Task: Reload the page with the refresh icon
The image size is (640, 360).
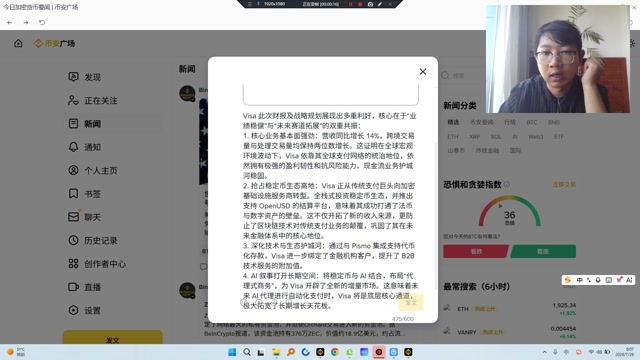Action: coord(42,22)
